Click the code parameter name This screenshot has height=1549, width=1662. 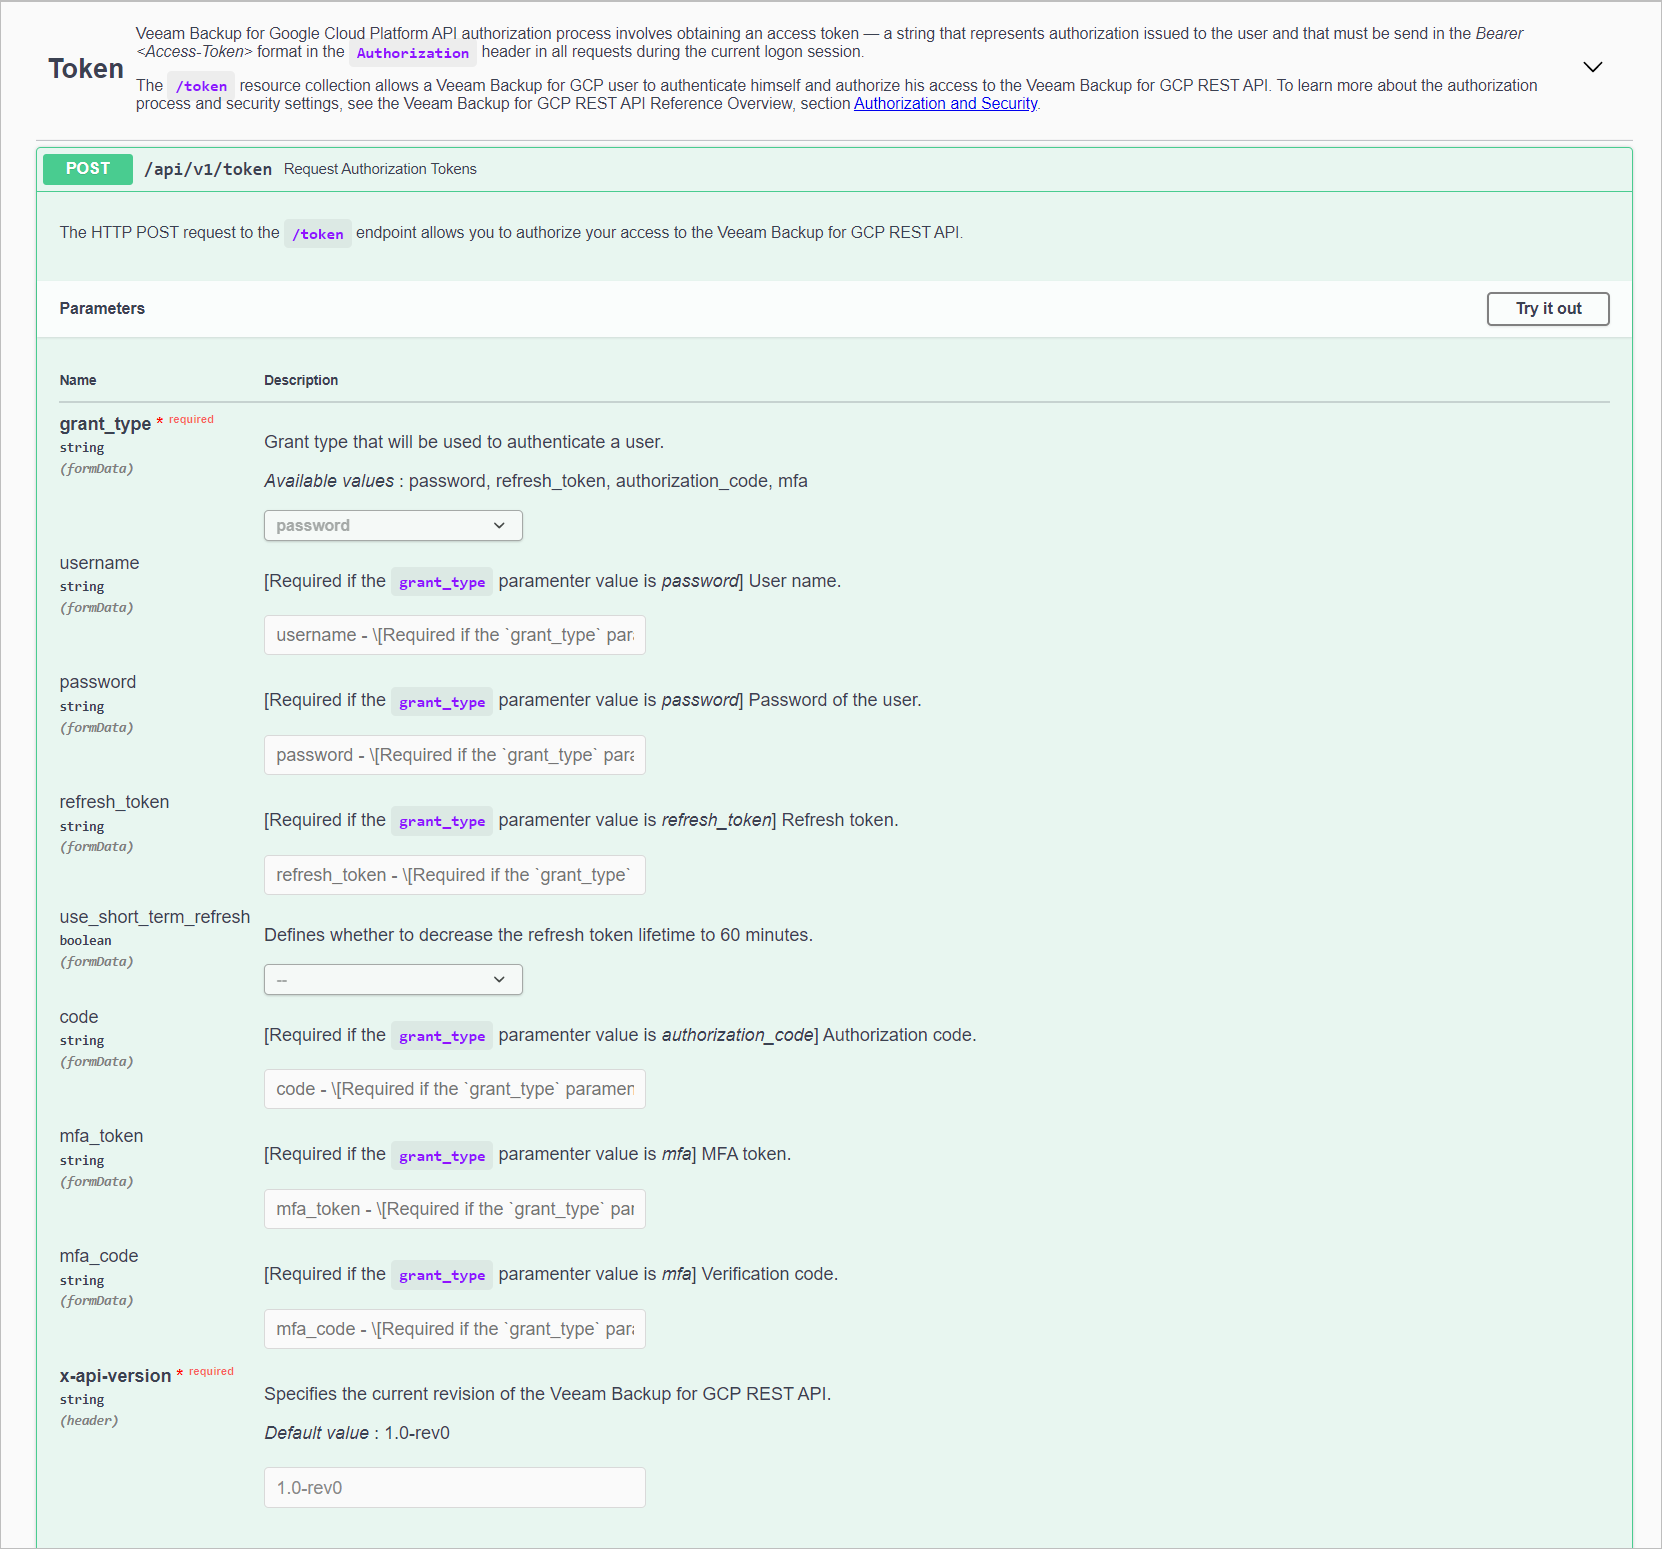pos(79,1017)
